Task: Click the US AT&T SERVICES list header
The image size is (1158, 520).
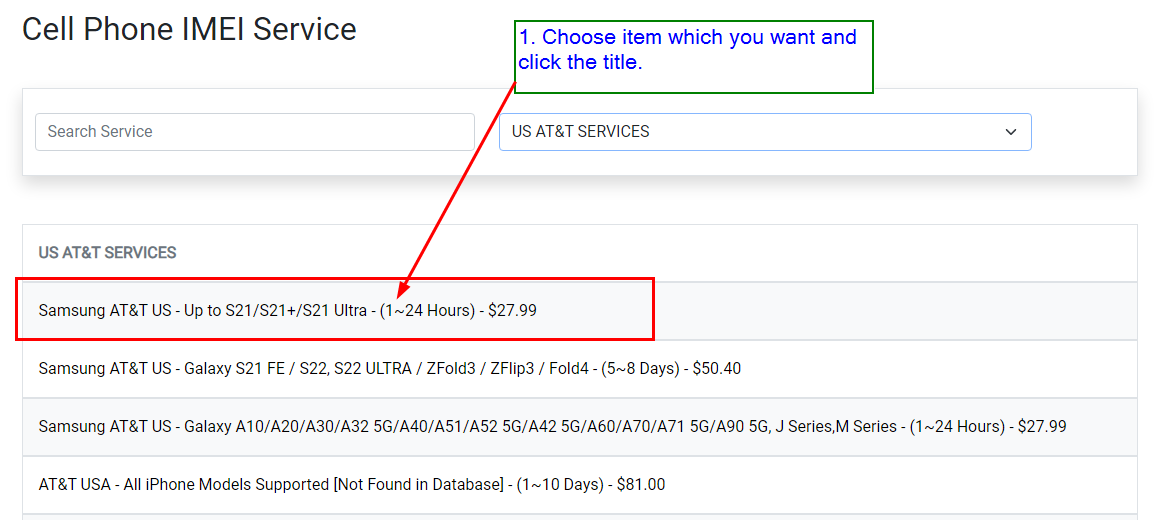Action: pyautogui.click(x=108, y=253)
